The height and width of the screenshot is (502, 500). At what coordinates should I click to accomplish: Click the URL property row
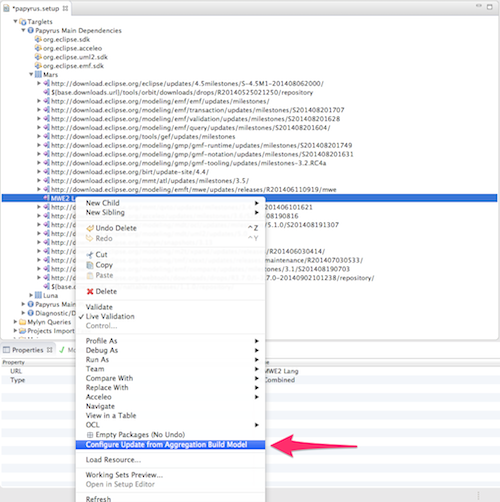250,371
